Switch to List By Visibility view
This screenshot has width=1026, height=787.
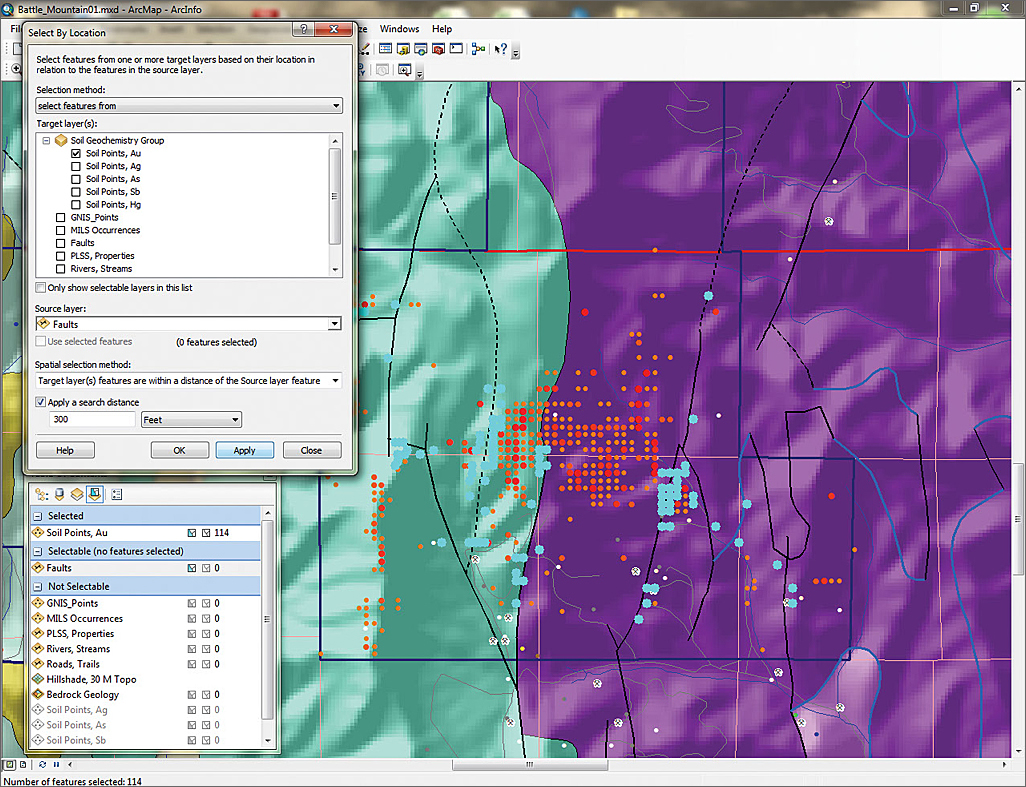point(76,494)
